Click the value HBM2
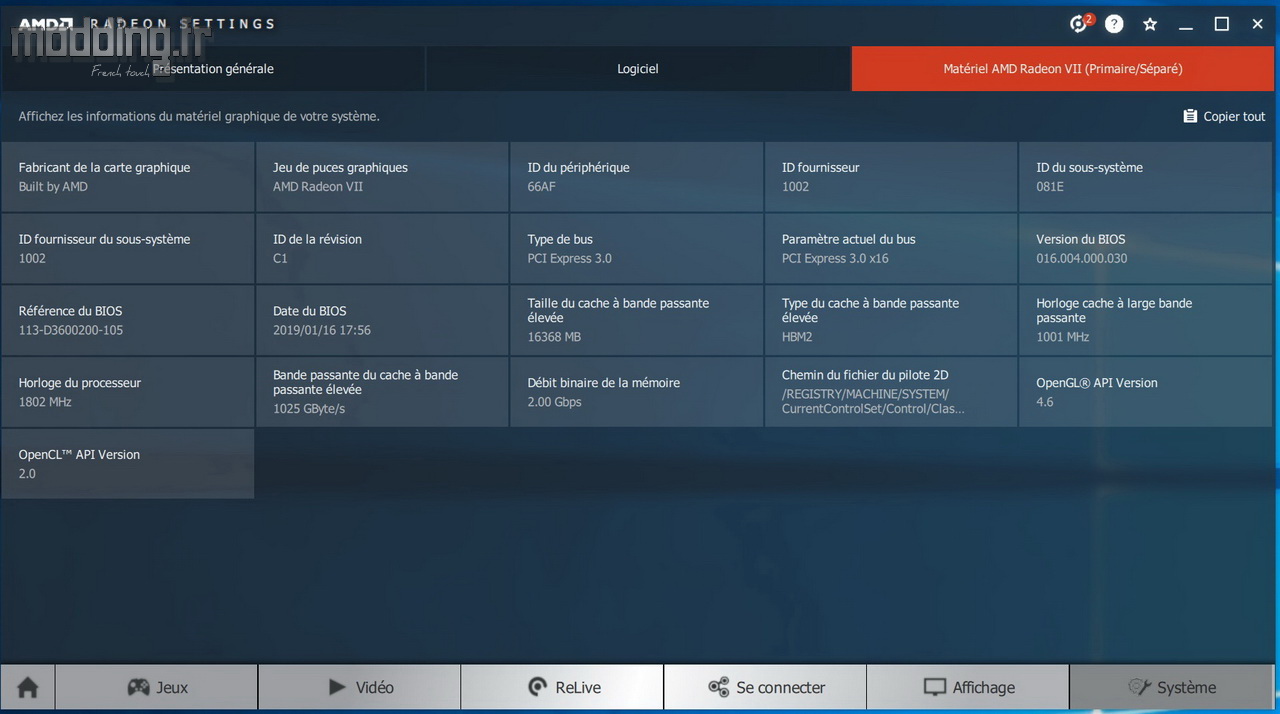 coord(797,337)
